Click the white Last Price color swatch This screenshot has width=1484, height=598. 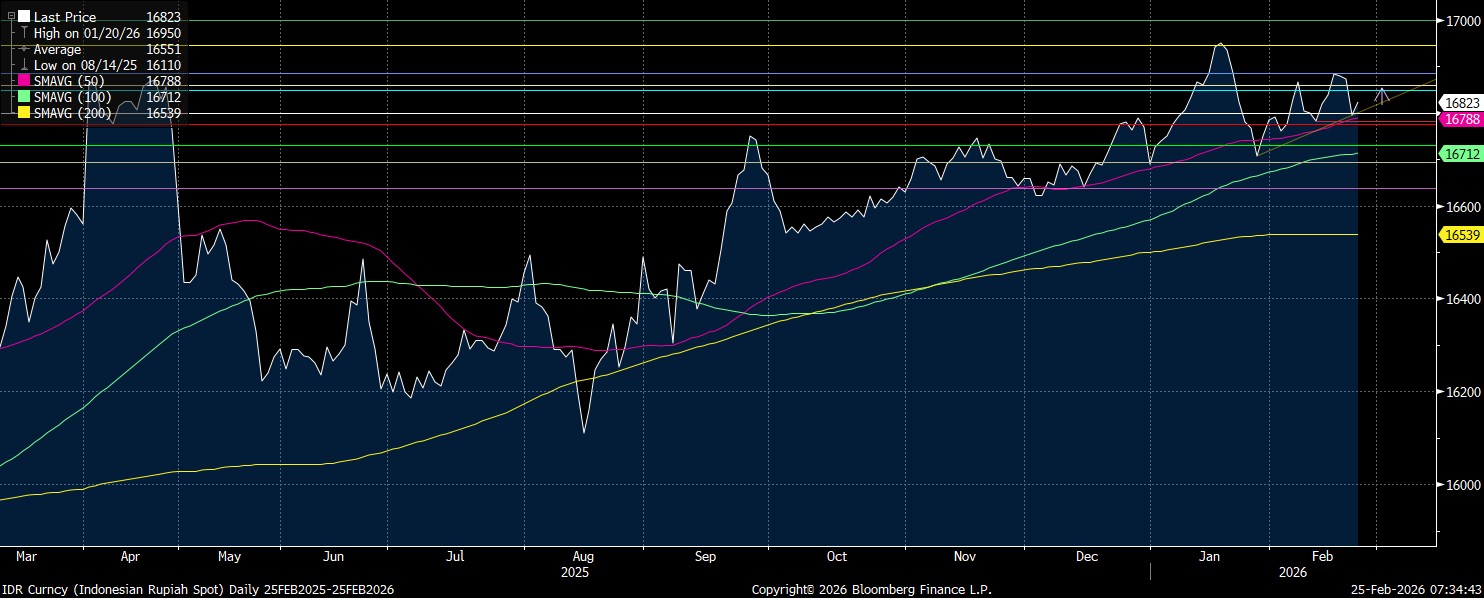pyautogui.click(x=24, y=17)
